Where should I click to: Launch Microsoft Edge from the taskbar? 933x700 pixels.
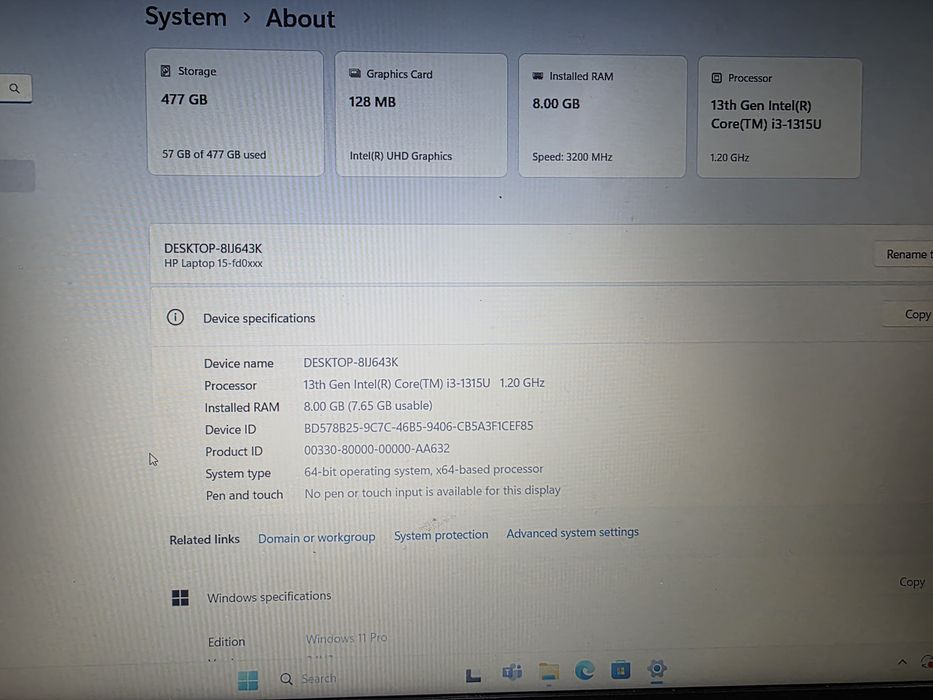[585, 671]
